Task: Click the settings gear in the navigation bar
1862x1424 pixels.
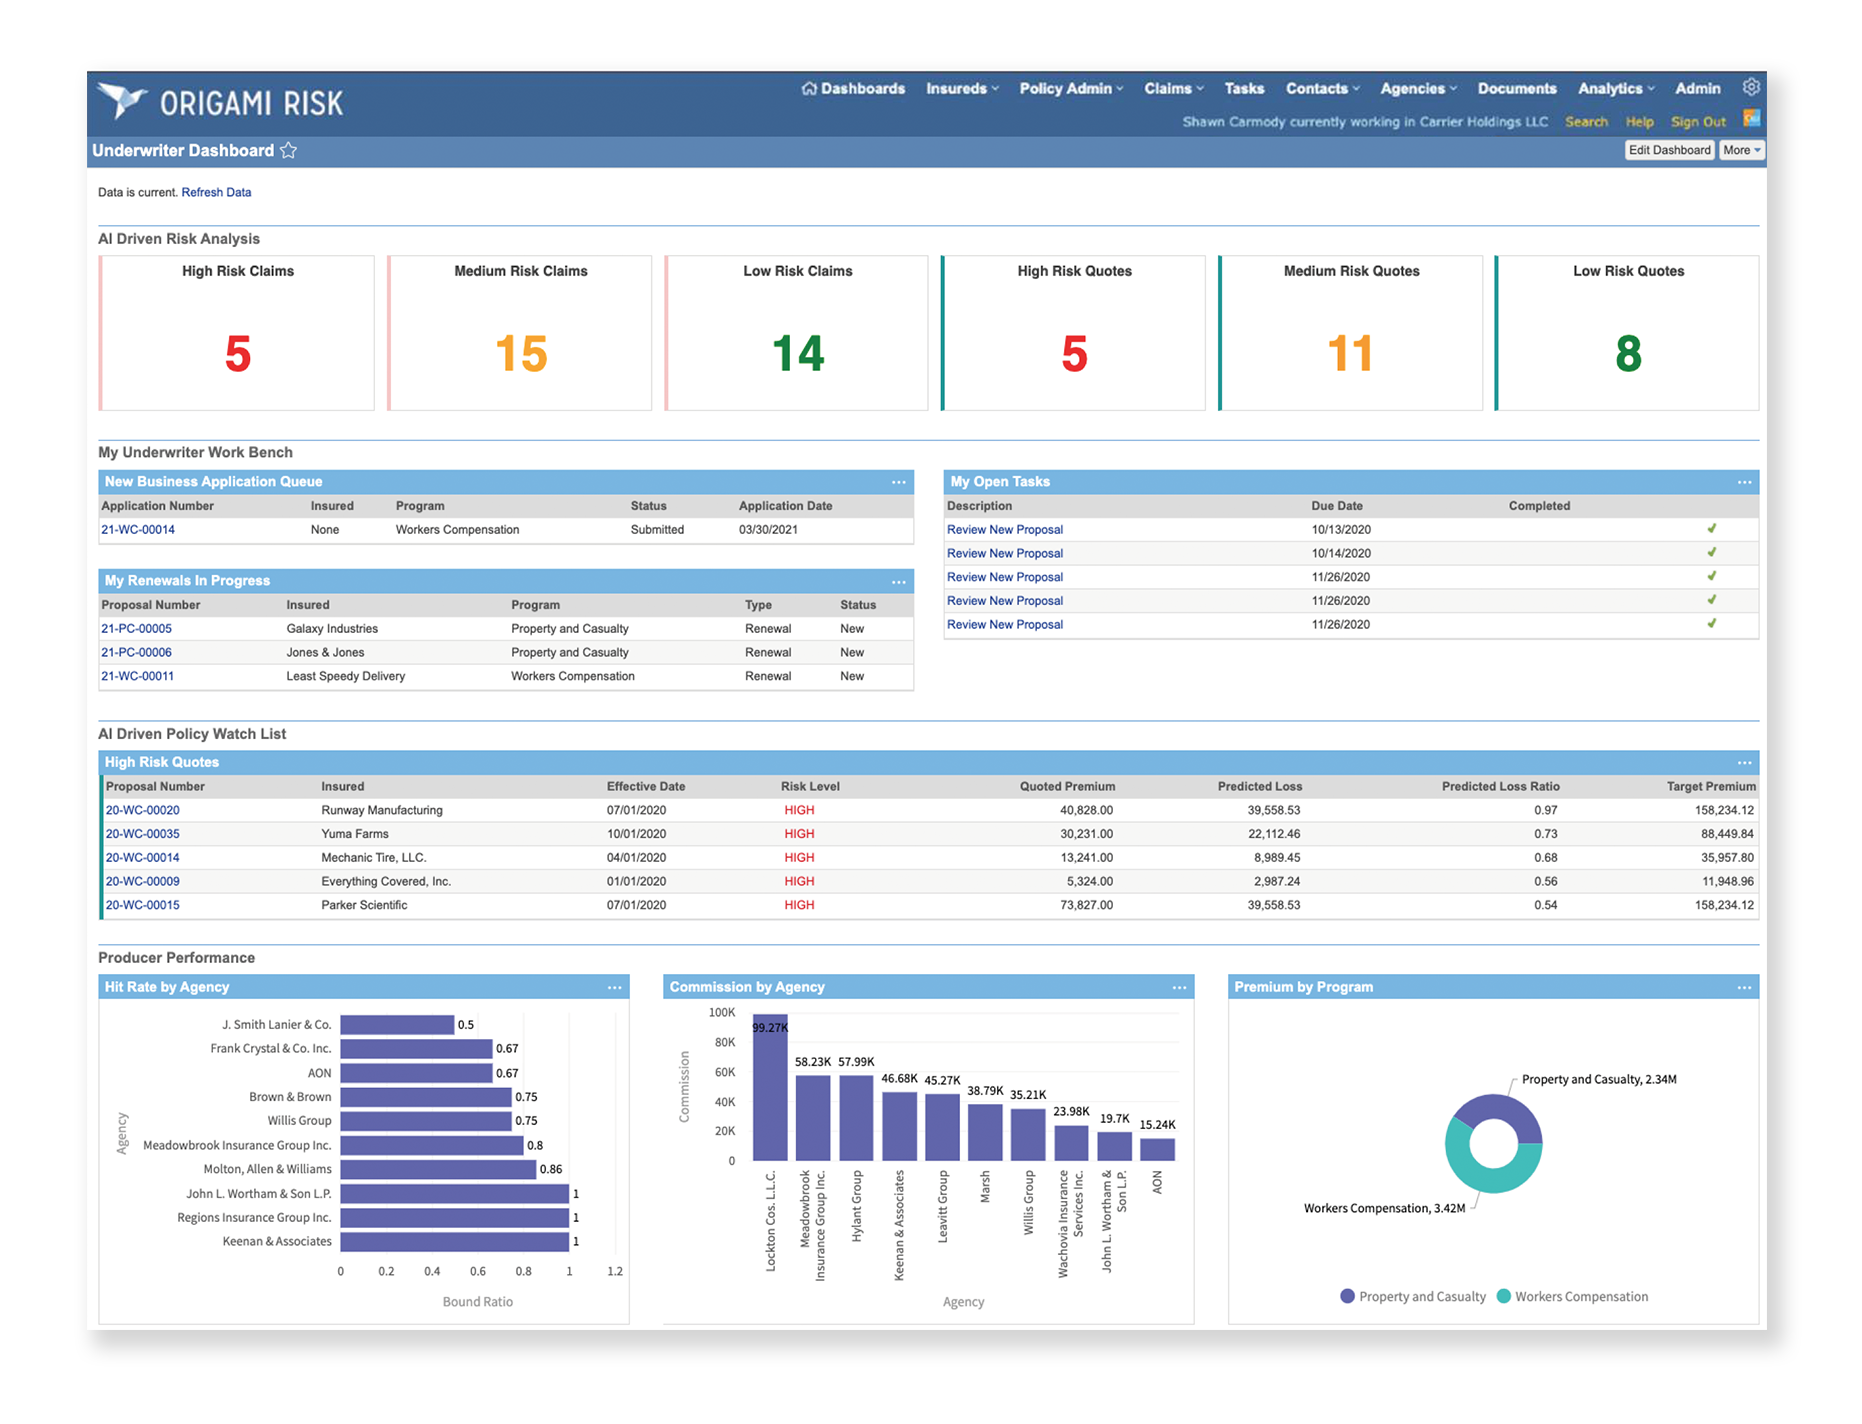Action: 1751,87
